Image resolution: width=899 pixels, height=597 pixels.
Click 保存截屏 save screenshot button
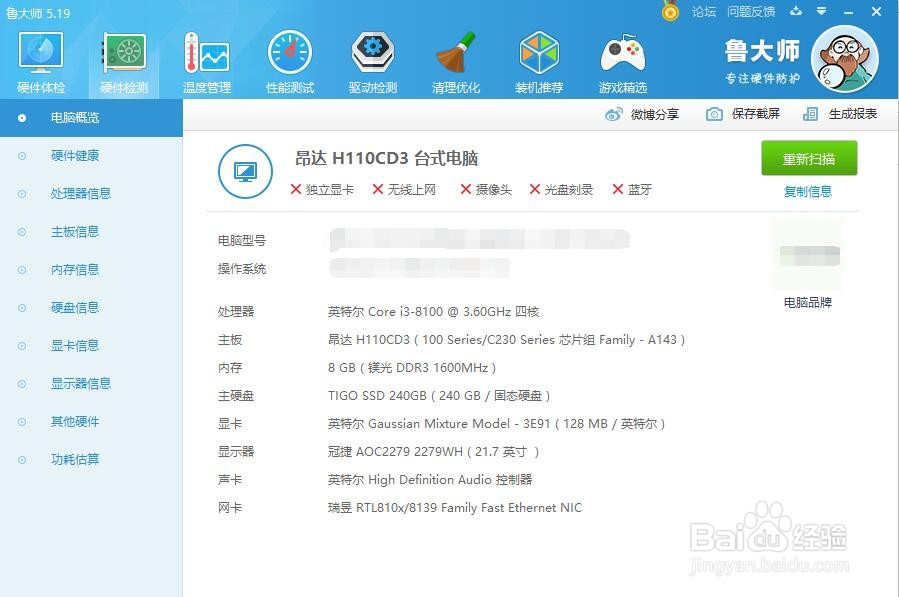tap(742, 114)
